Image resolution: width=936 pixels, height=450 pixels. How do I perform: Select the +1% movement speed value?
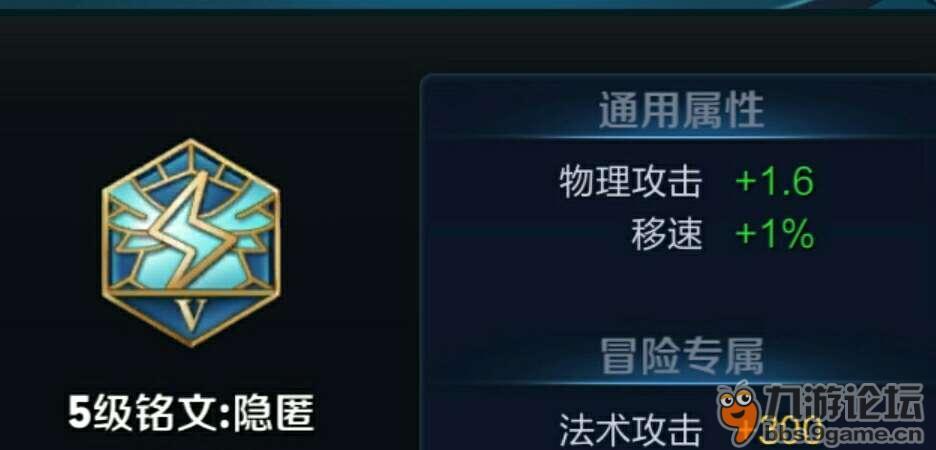point(774,234)
